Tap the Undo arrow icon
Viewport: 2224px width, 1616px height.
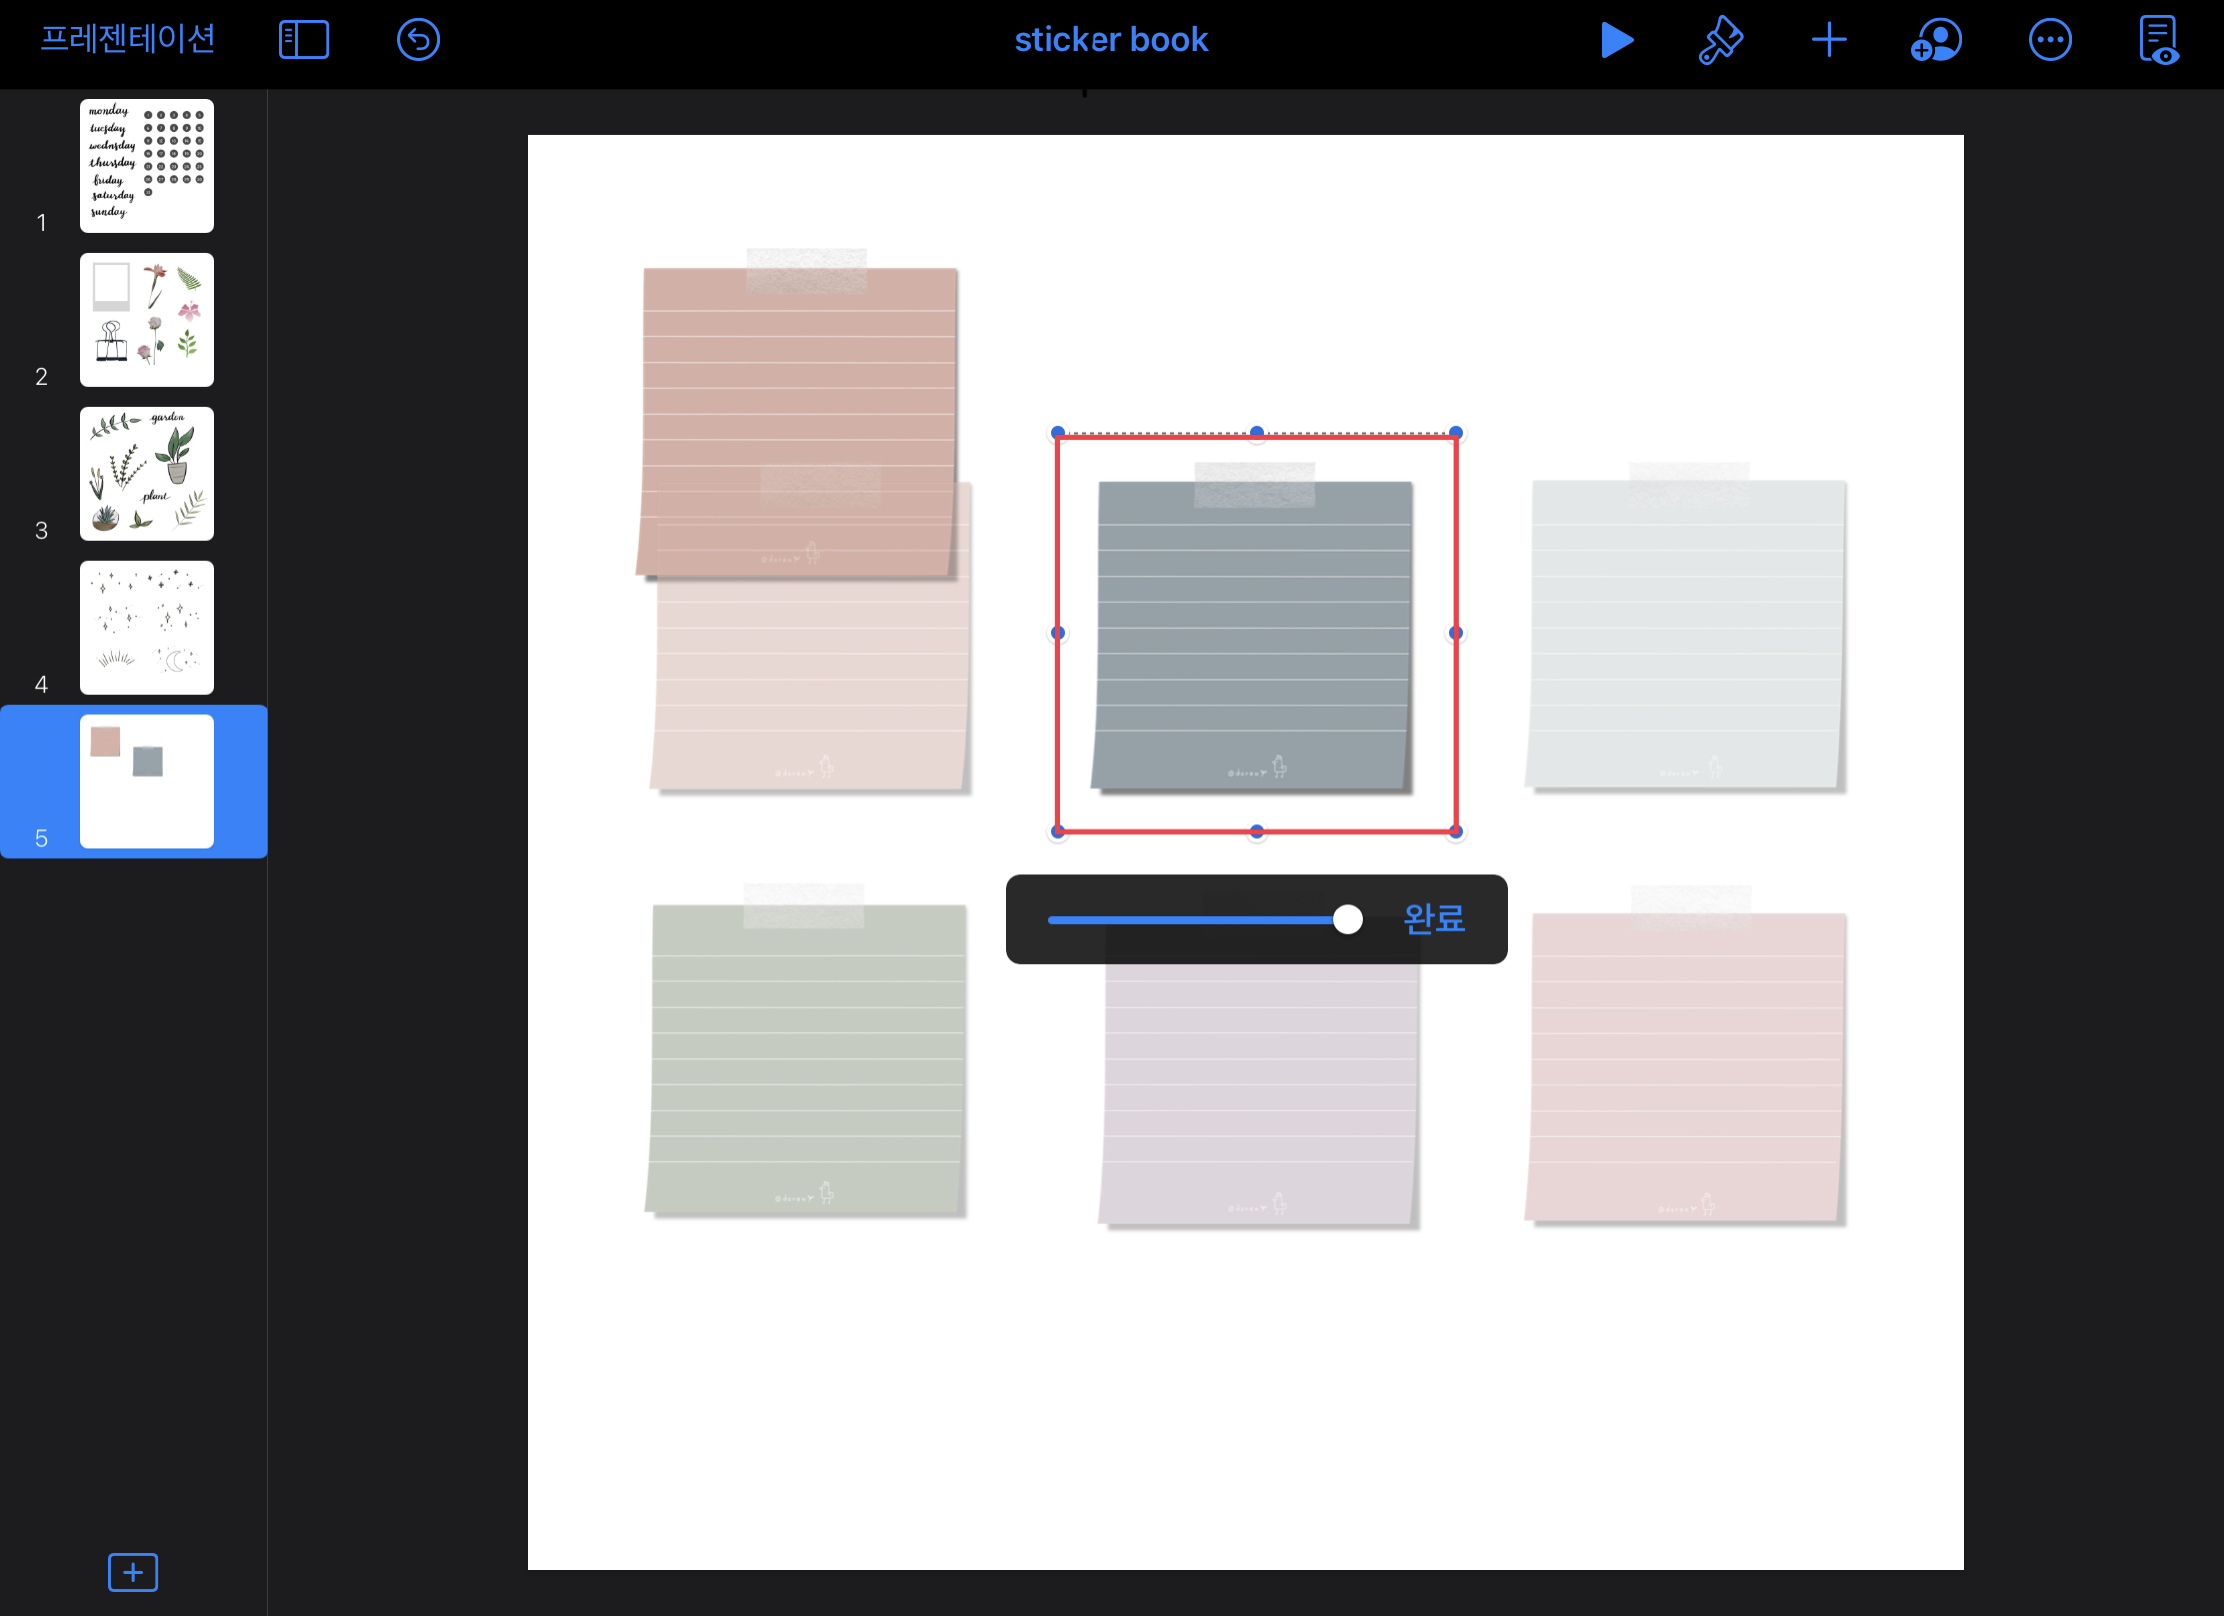(418, 40)
